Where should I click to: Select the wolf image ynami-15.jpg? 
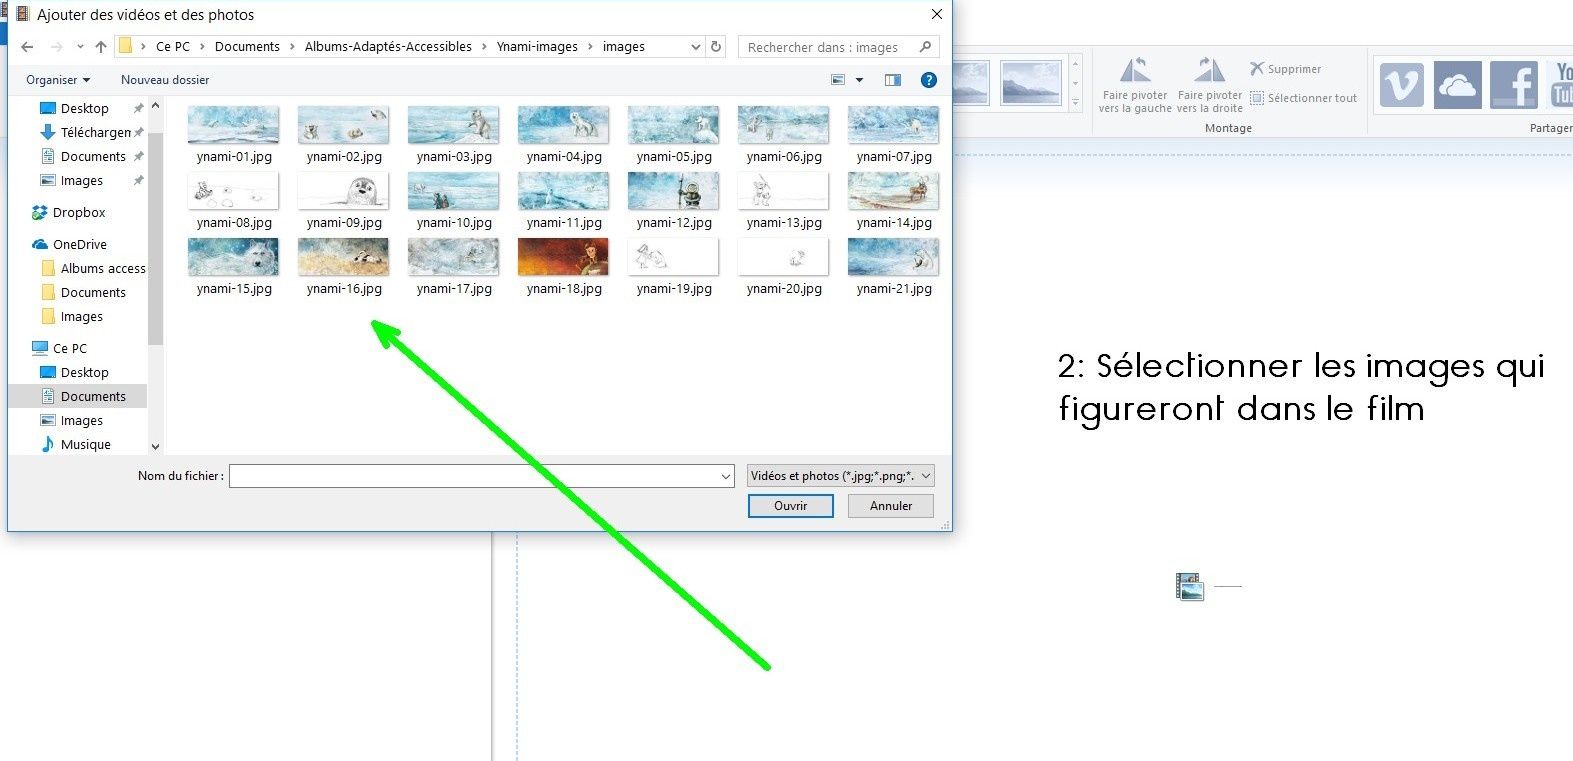tap(234, 258)
